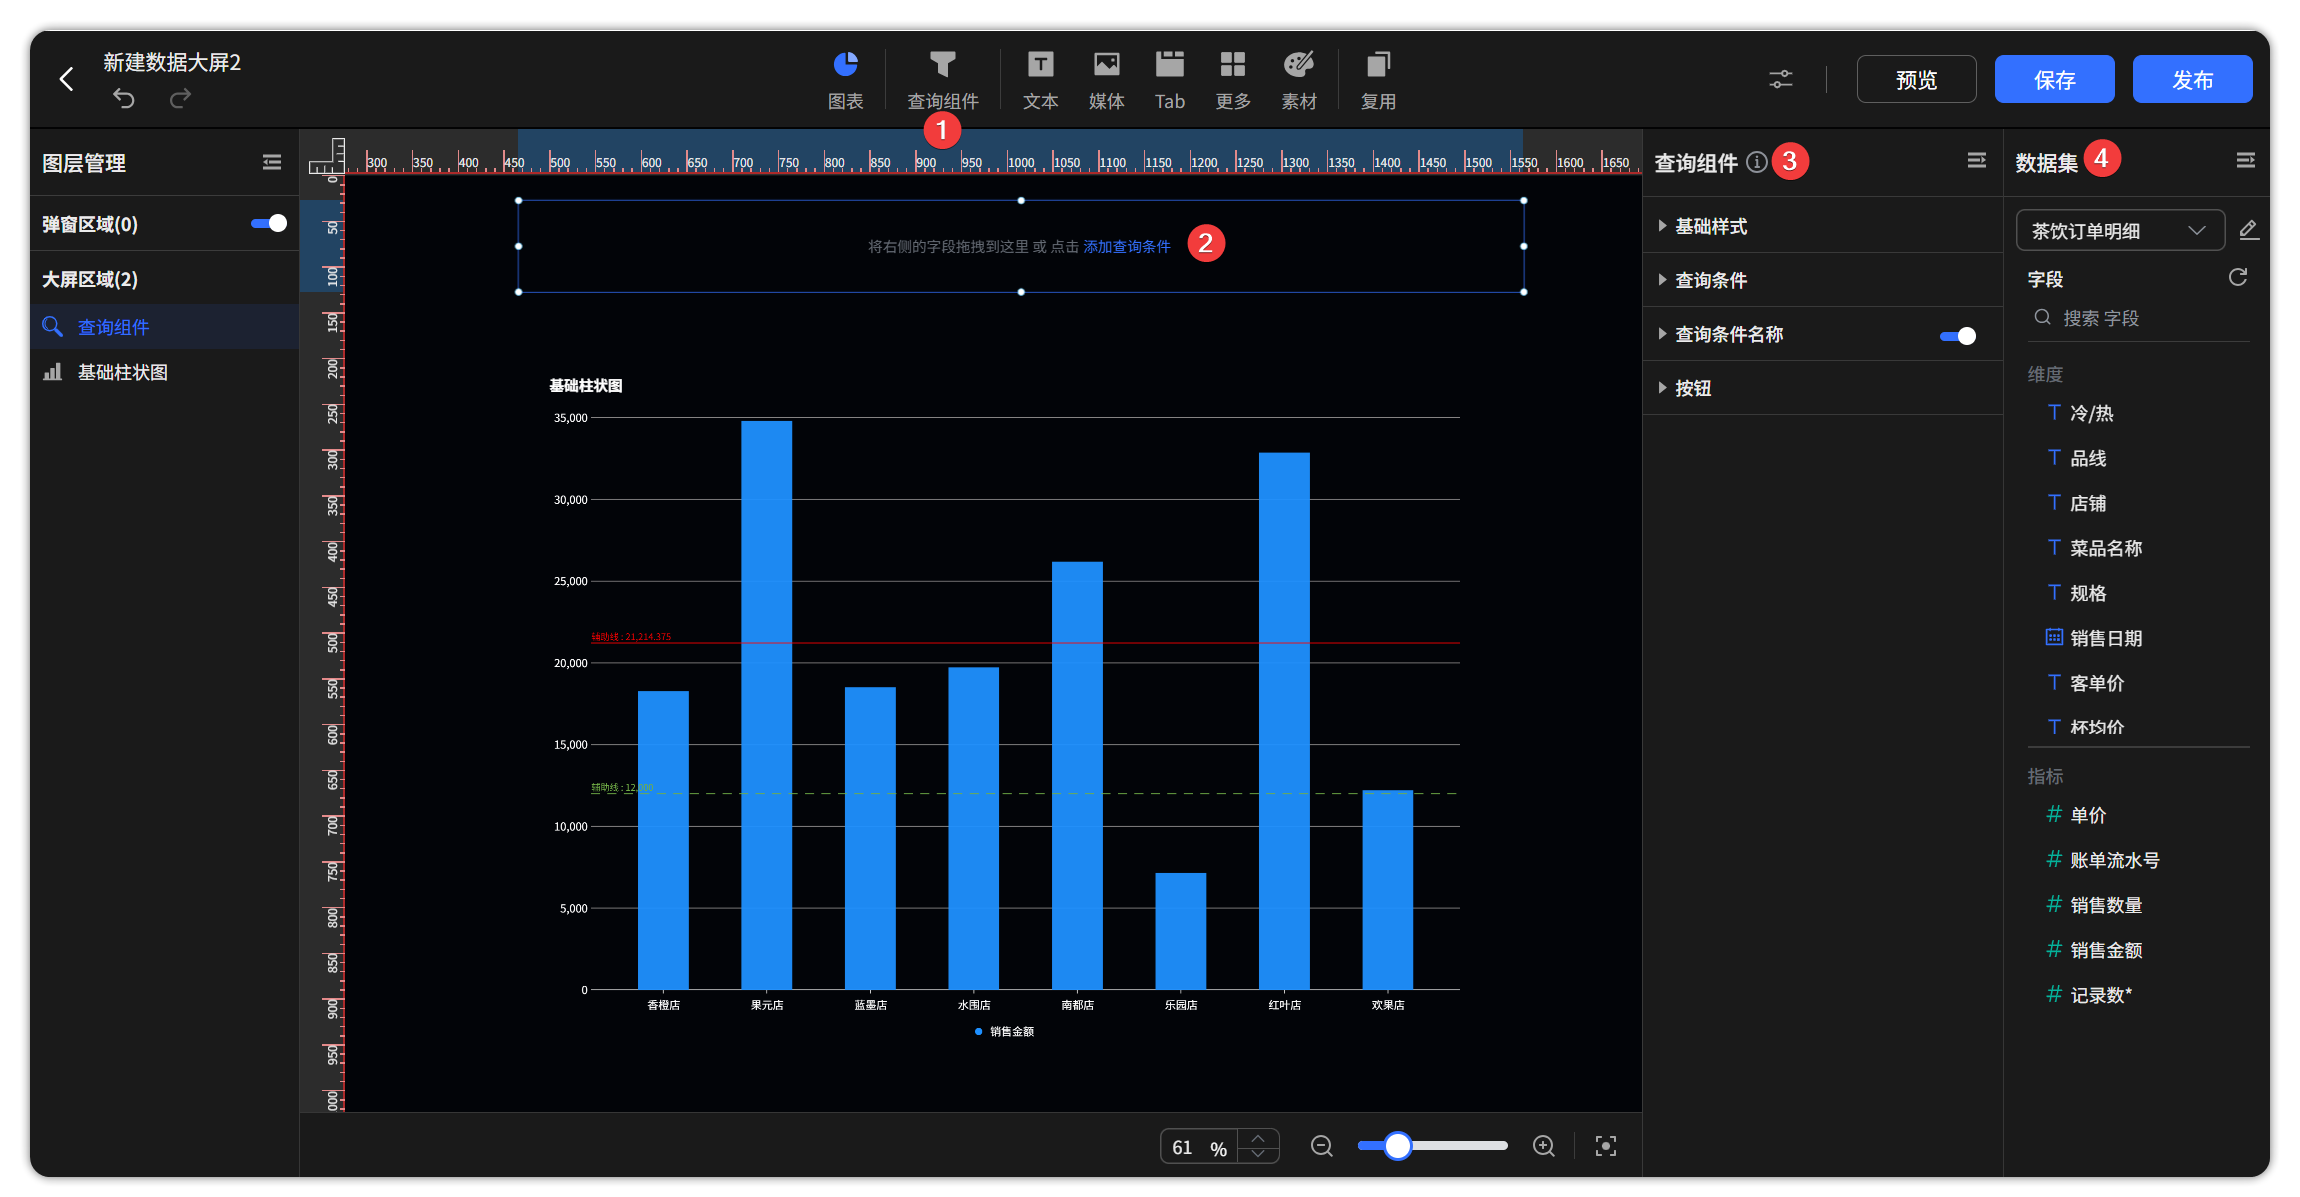Click the zoom level slider handle
The height and width of the screenshot is (1197, 2300).
coord(1397,1146)
